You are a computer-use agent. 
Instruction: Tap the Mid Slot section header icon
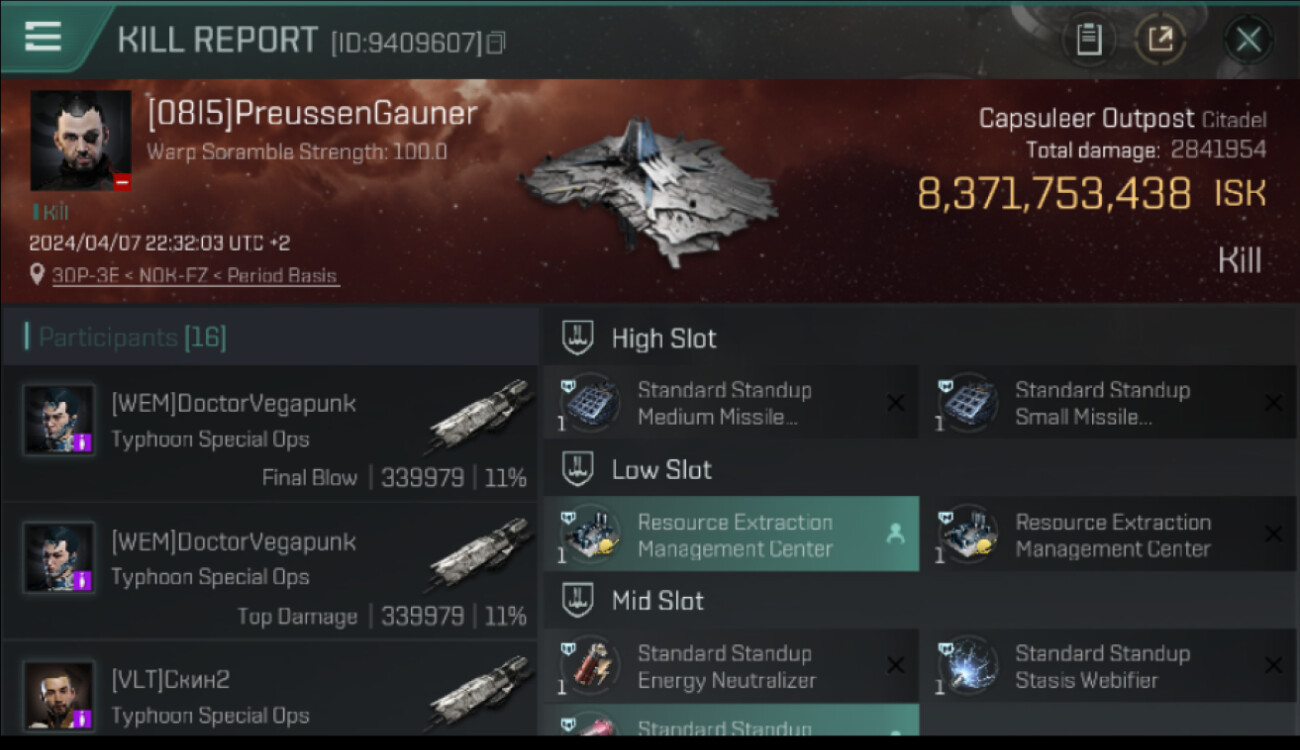point(577,600)
